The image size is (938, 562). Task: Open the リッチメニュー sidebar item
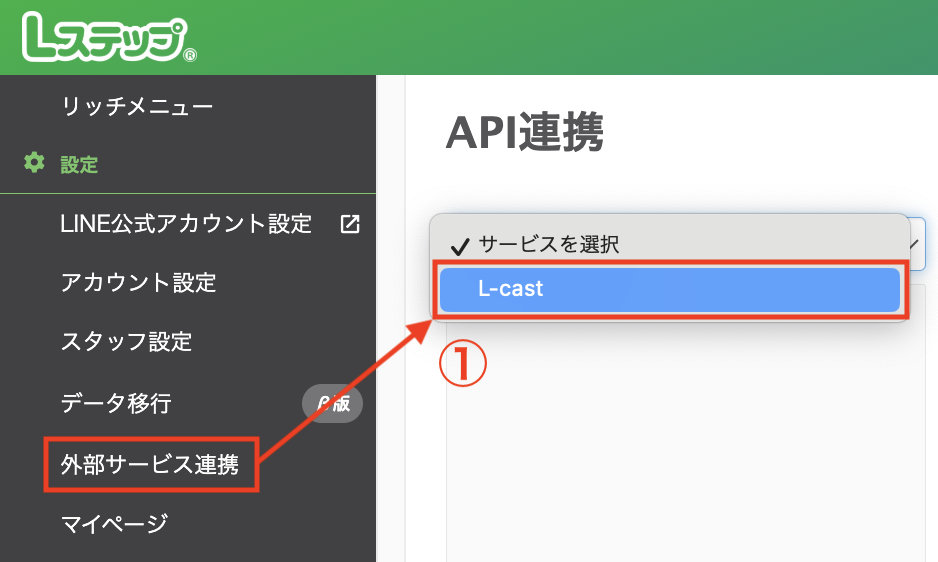tap(137, 107)
